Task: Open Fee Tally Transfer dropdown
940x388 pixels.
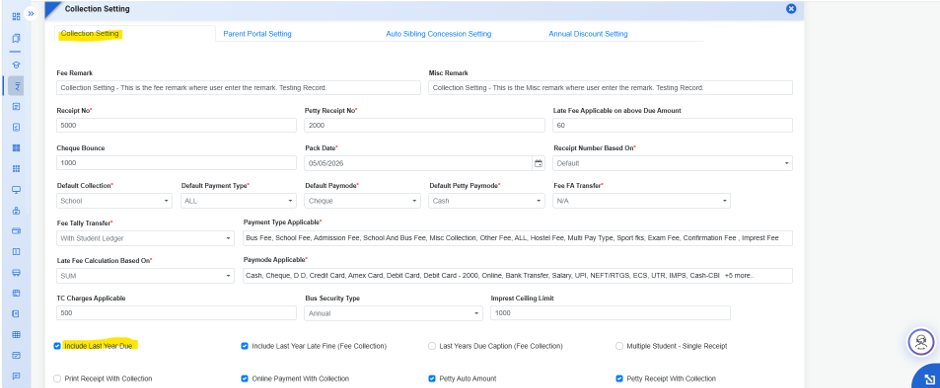Action: coord(145,238)
